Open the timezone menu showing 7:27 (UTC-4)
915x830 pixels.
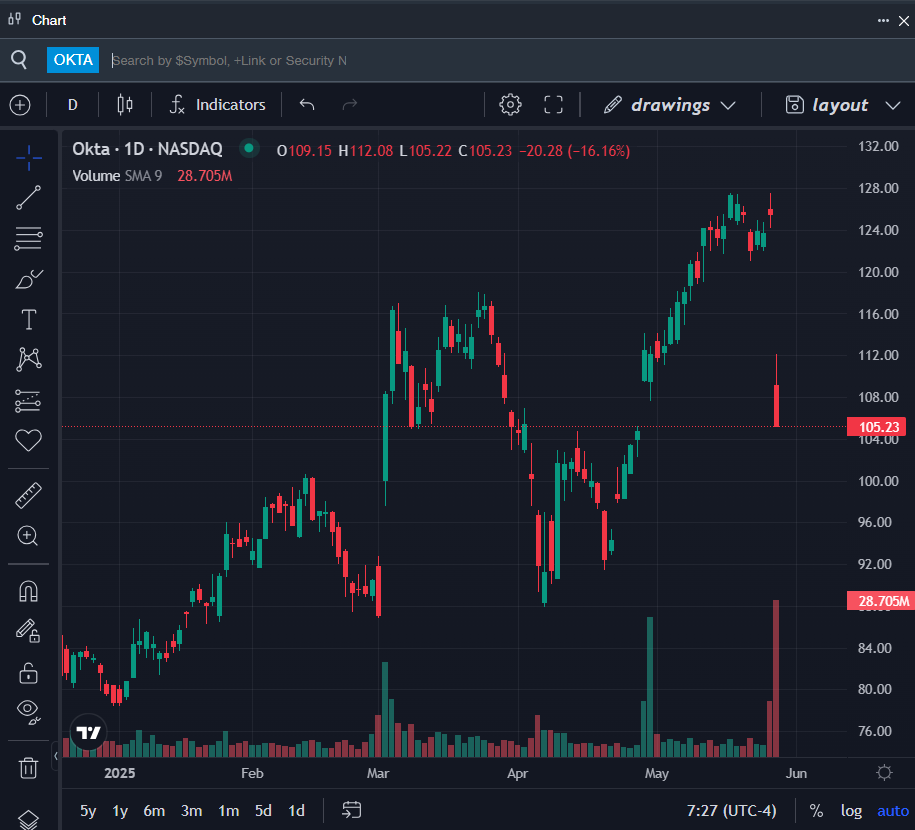731,811
